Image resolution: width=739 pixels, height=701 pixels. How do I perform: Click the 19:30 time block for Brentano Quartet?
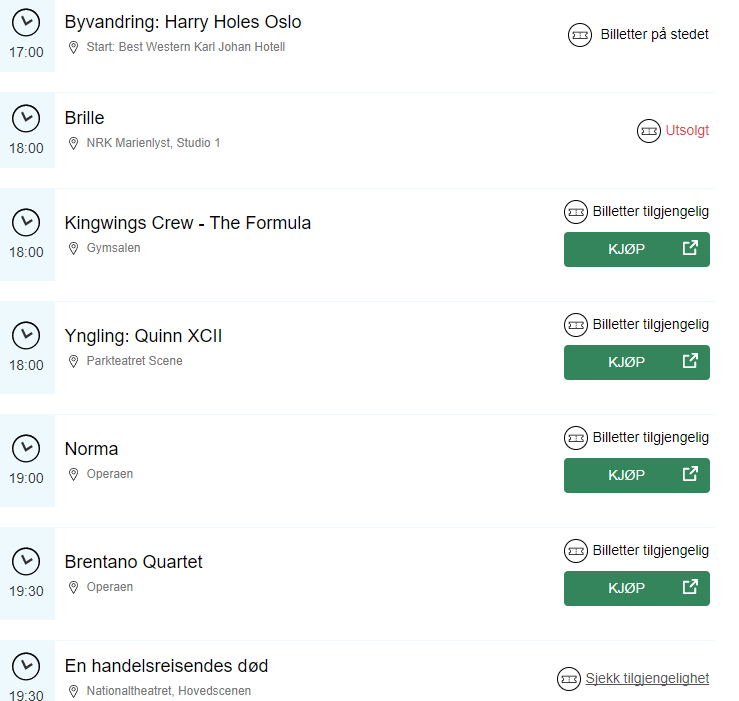point(27,574)
